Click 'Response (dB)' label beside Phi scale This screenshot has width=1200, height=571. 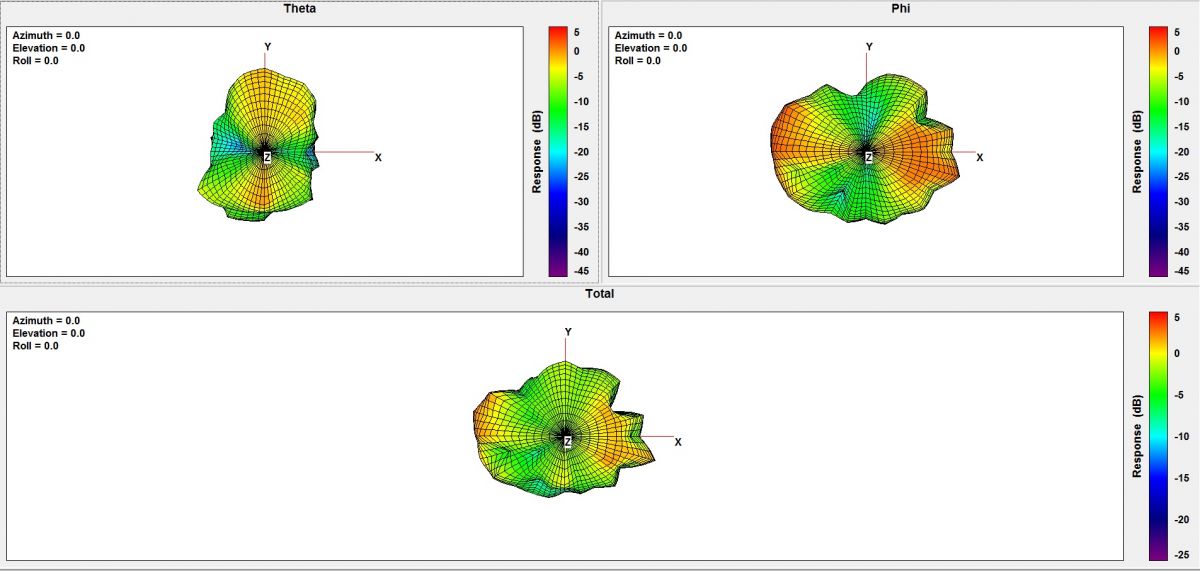(x=1138, y=151)
